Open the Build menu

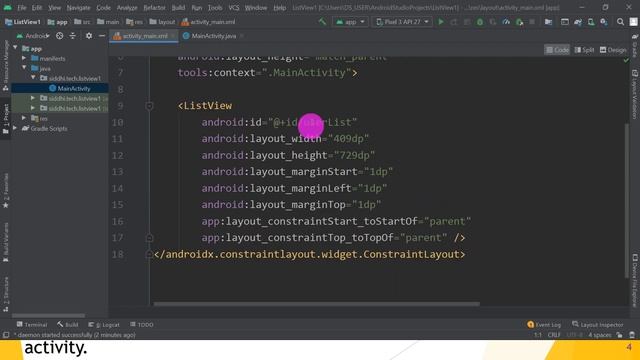[x=178, y=8]
